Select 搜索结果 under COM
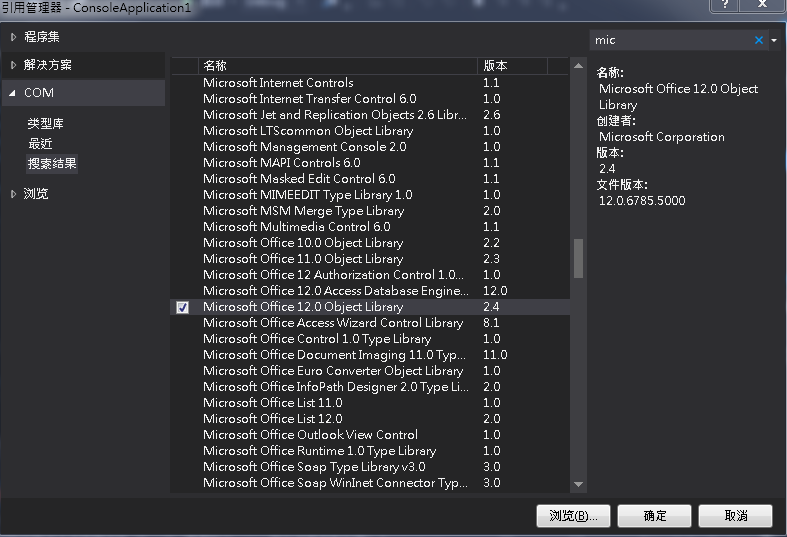 pyautogui.click(x=52, y=164)
